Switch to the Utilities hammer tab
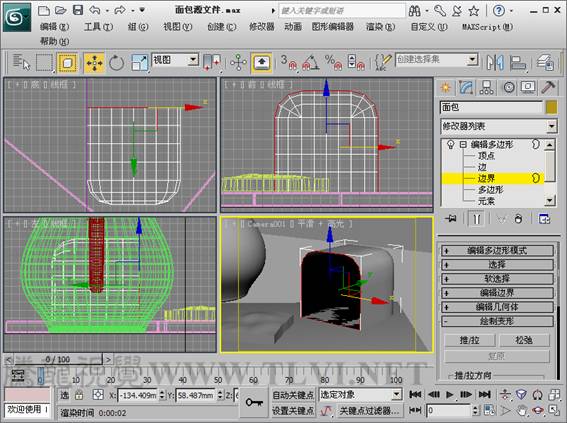The width and height of the screenshot is (567, 423). [548, 87]
